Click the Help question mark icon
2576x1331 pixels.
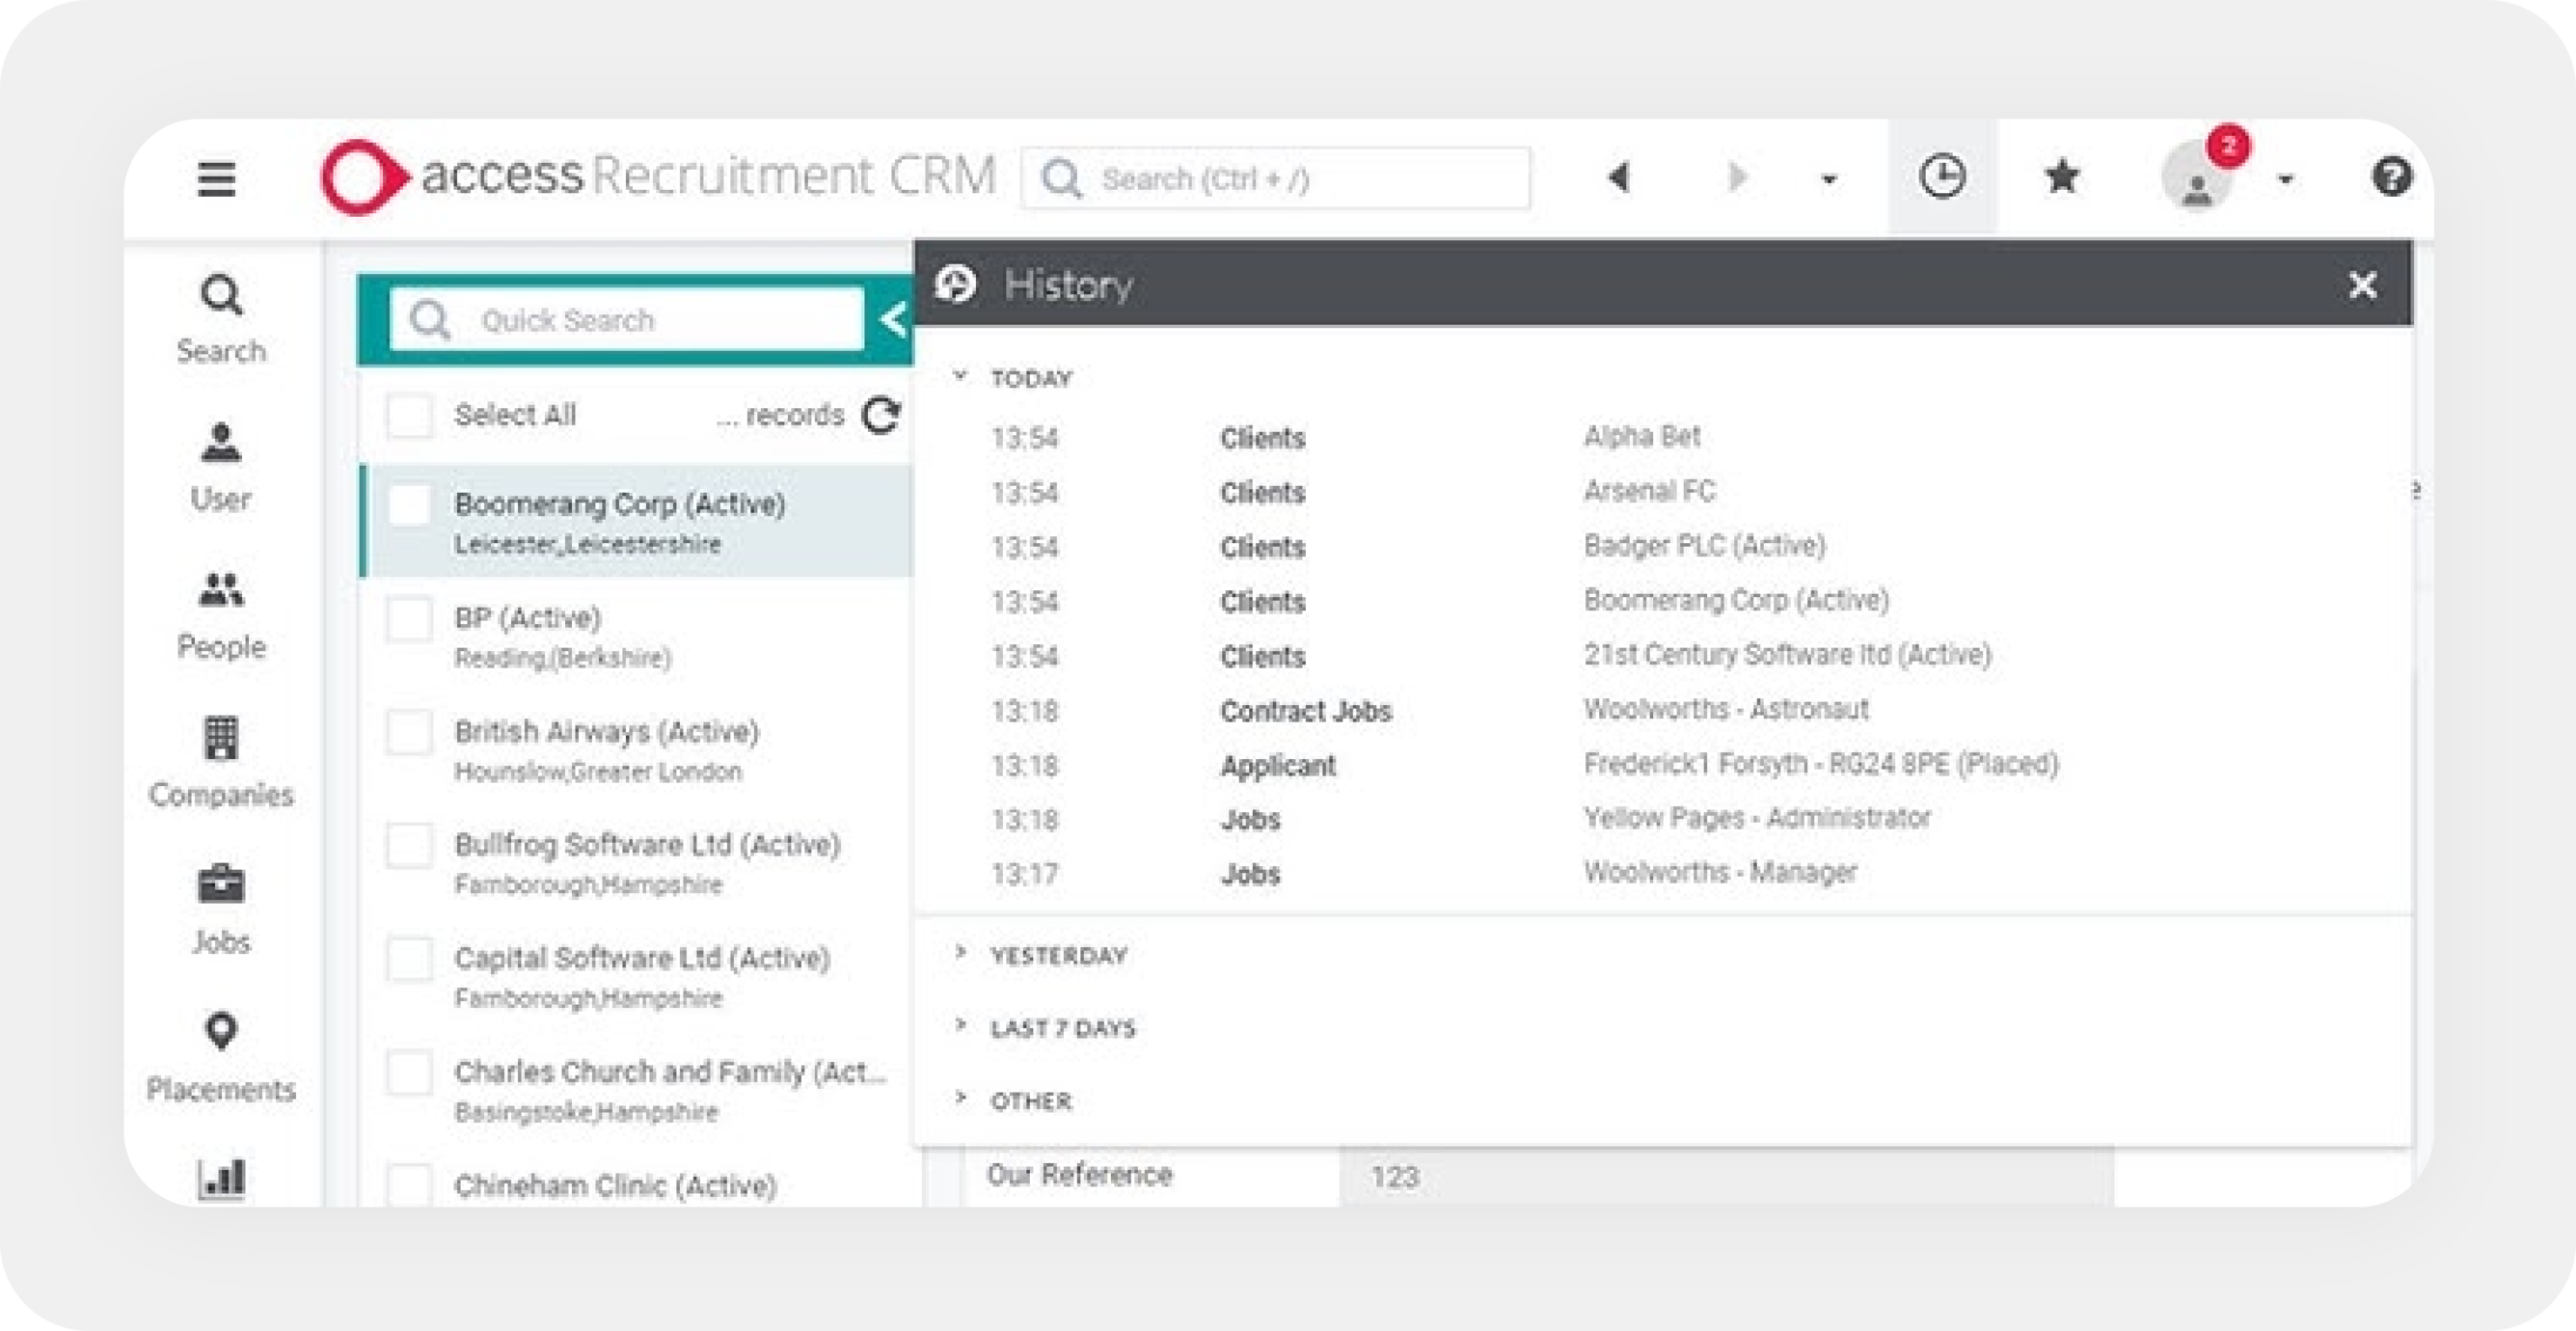click(2391, 178)
